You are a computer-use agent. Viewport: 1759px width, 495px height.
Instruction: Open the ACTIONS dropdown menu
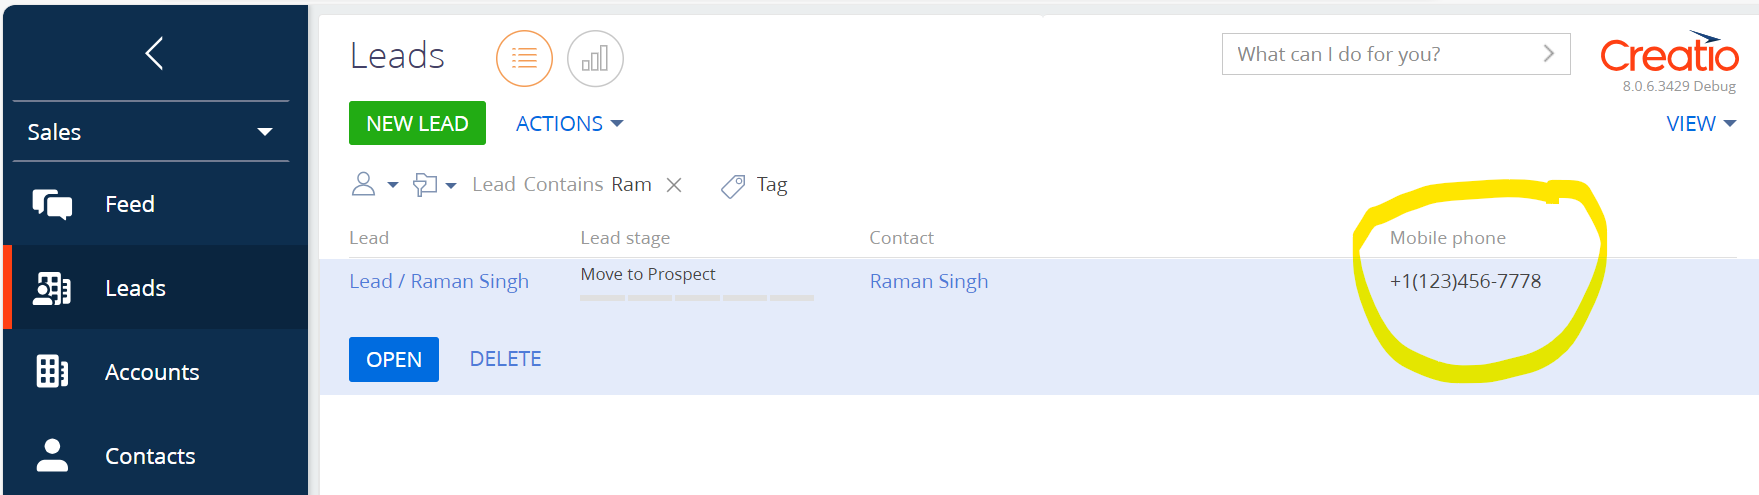point(570,124)
